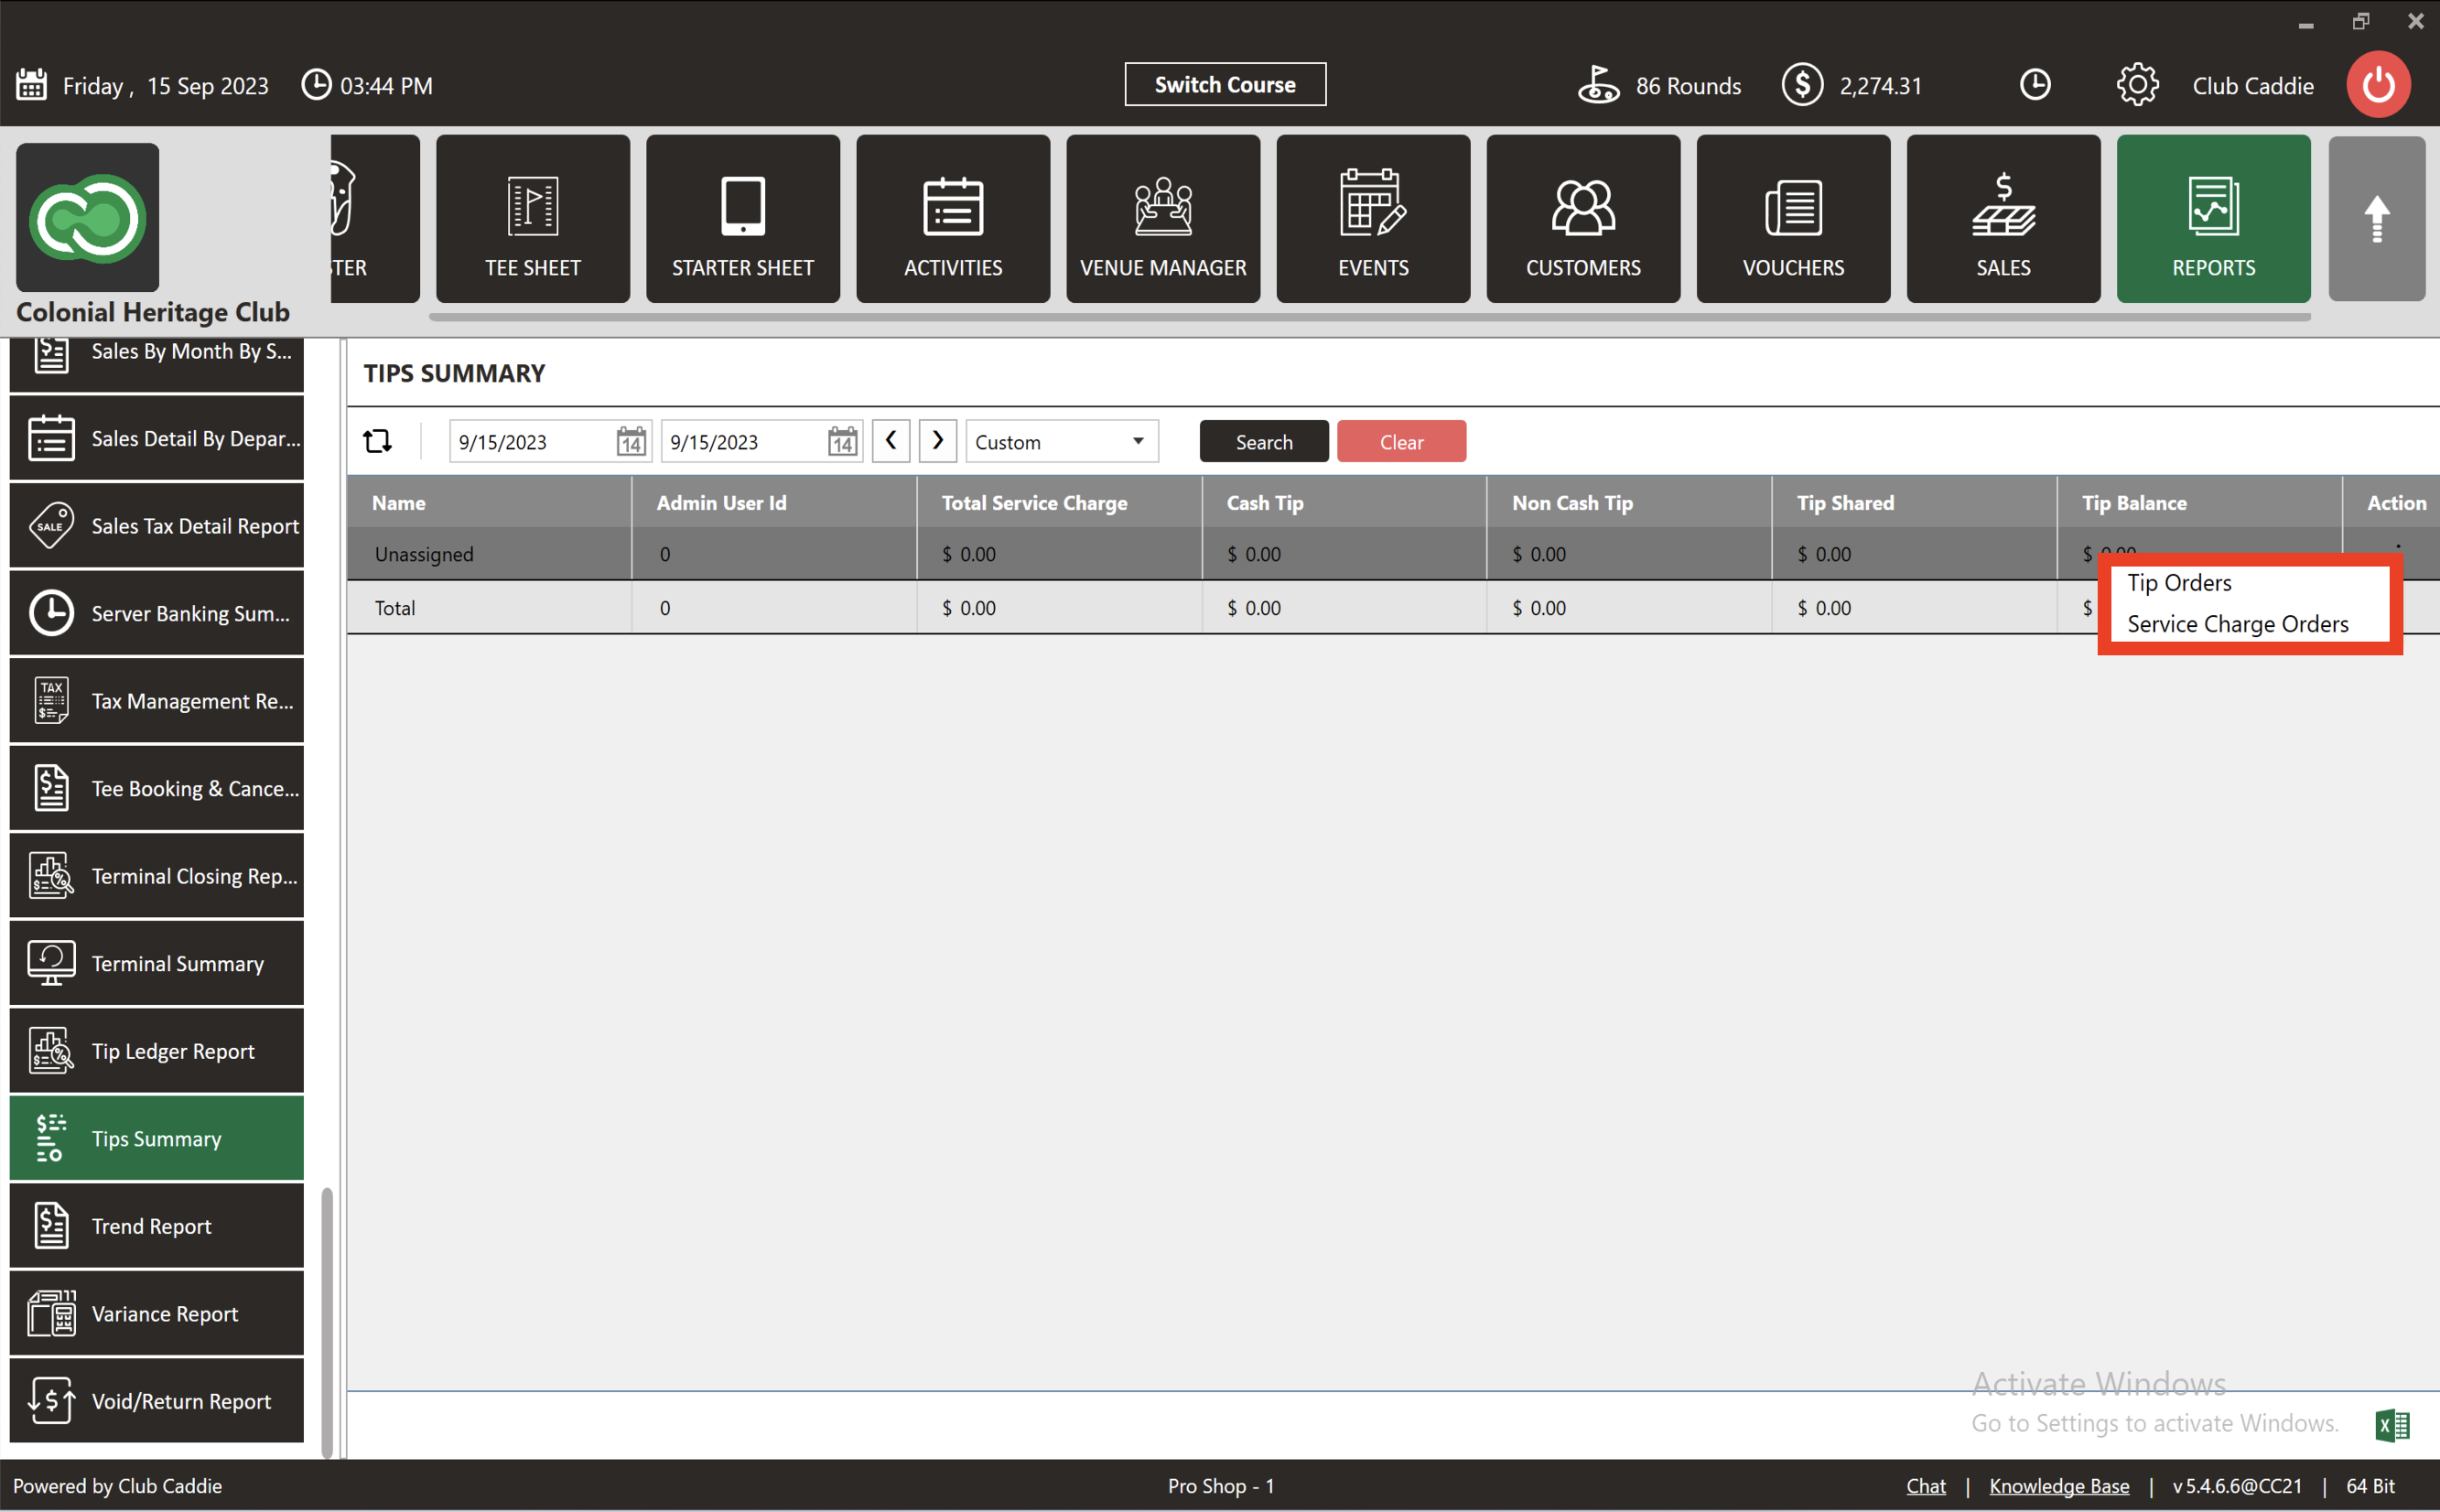This screenshot has width=2440, height=1512.
Task: Click the Colonial Heritage Club logo
Action: click(x=88, y=217)
